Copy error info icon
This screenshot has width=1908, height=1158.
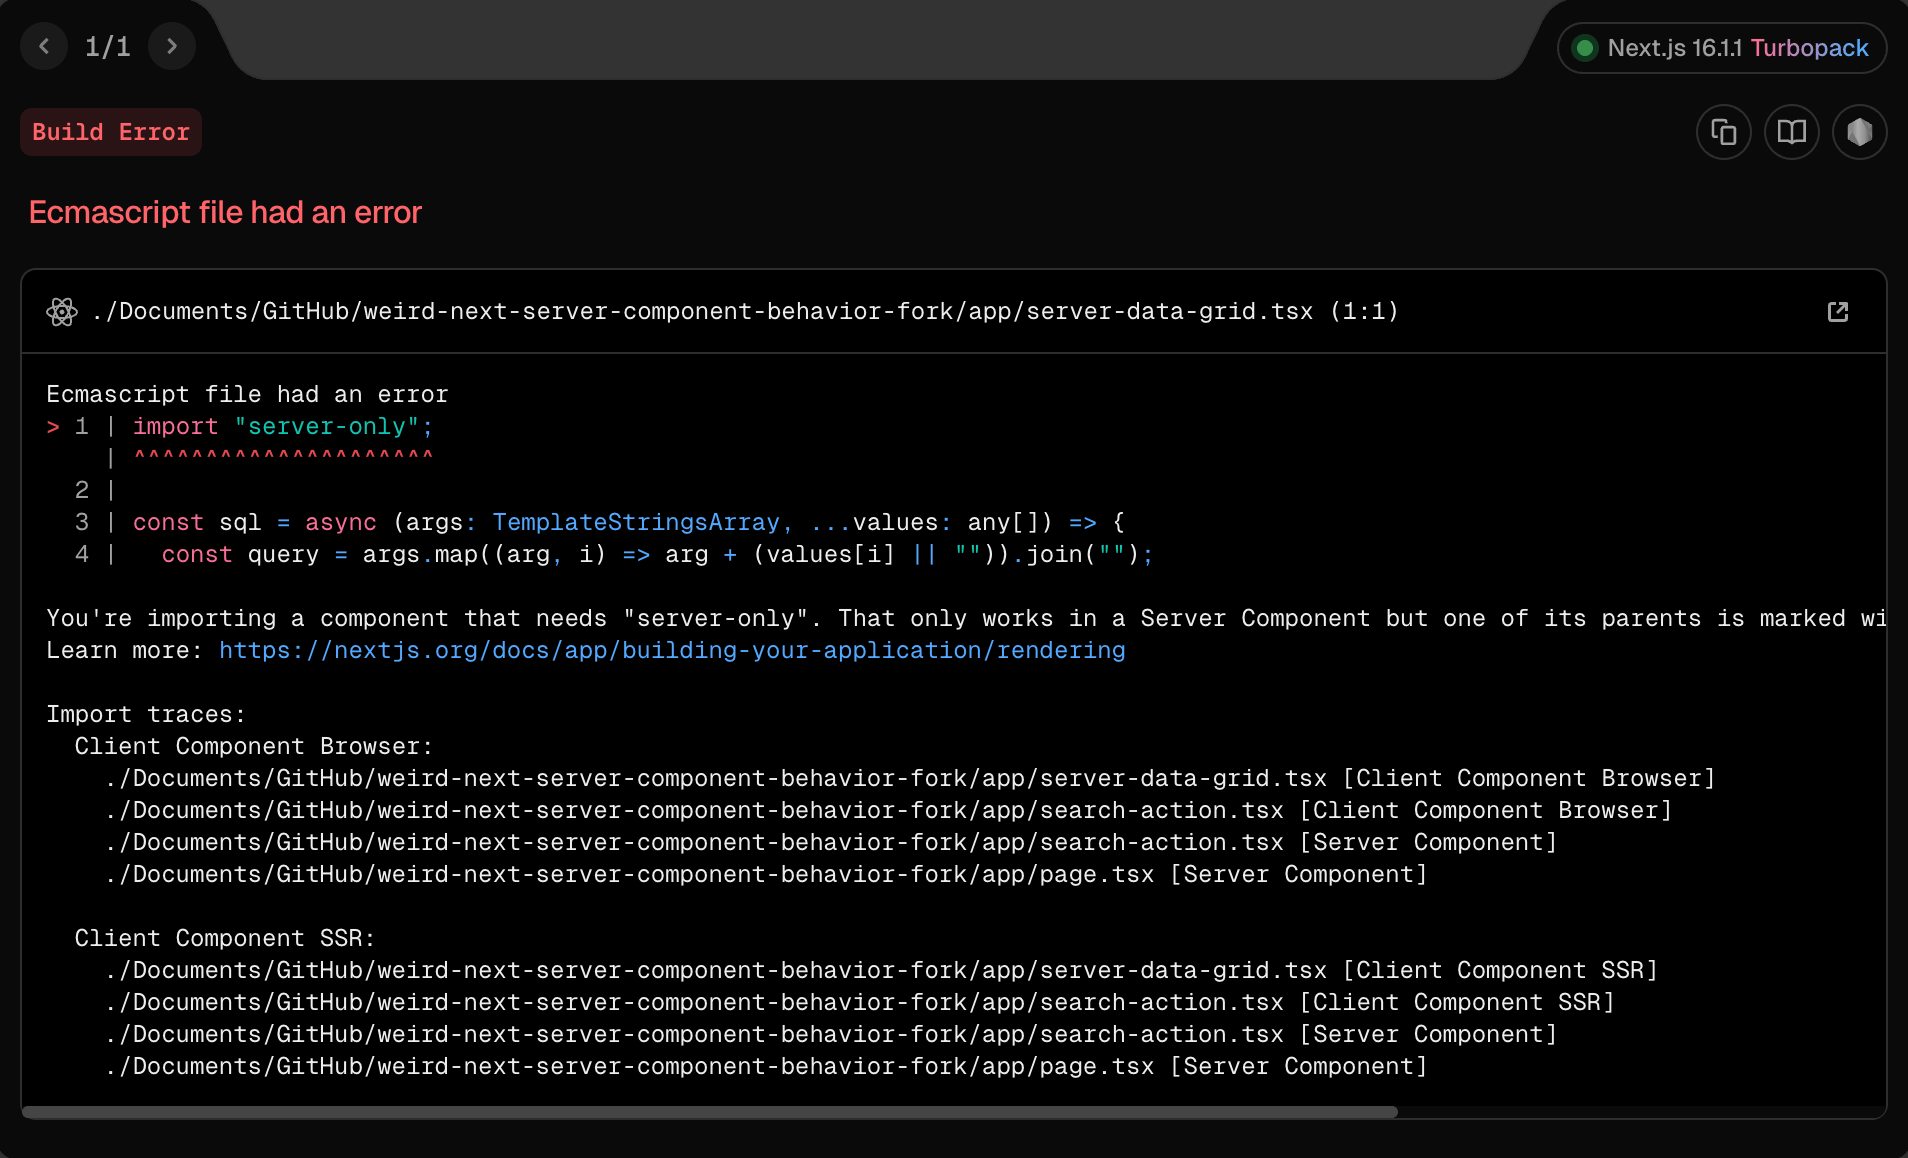click(1724, 132)
